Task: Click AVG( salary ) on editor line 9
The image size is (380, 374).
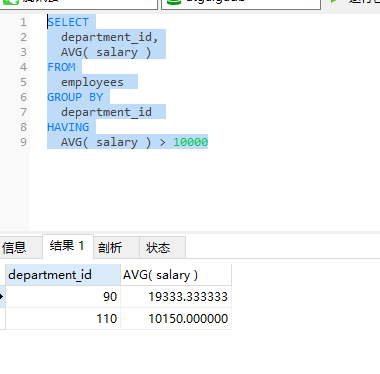Action: tap(106, 142)
